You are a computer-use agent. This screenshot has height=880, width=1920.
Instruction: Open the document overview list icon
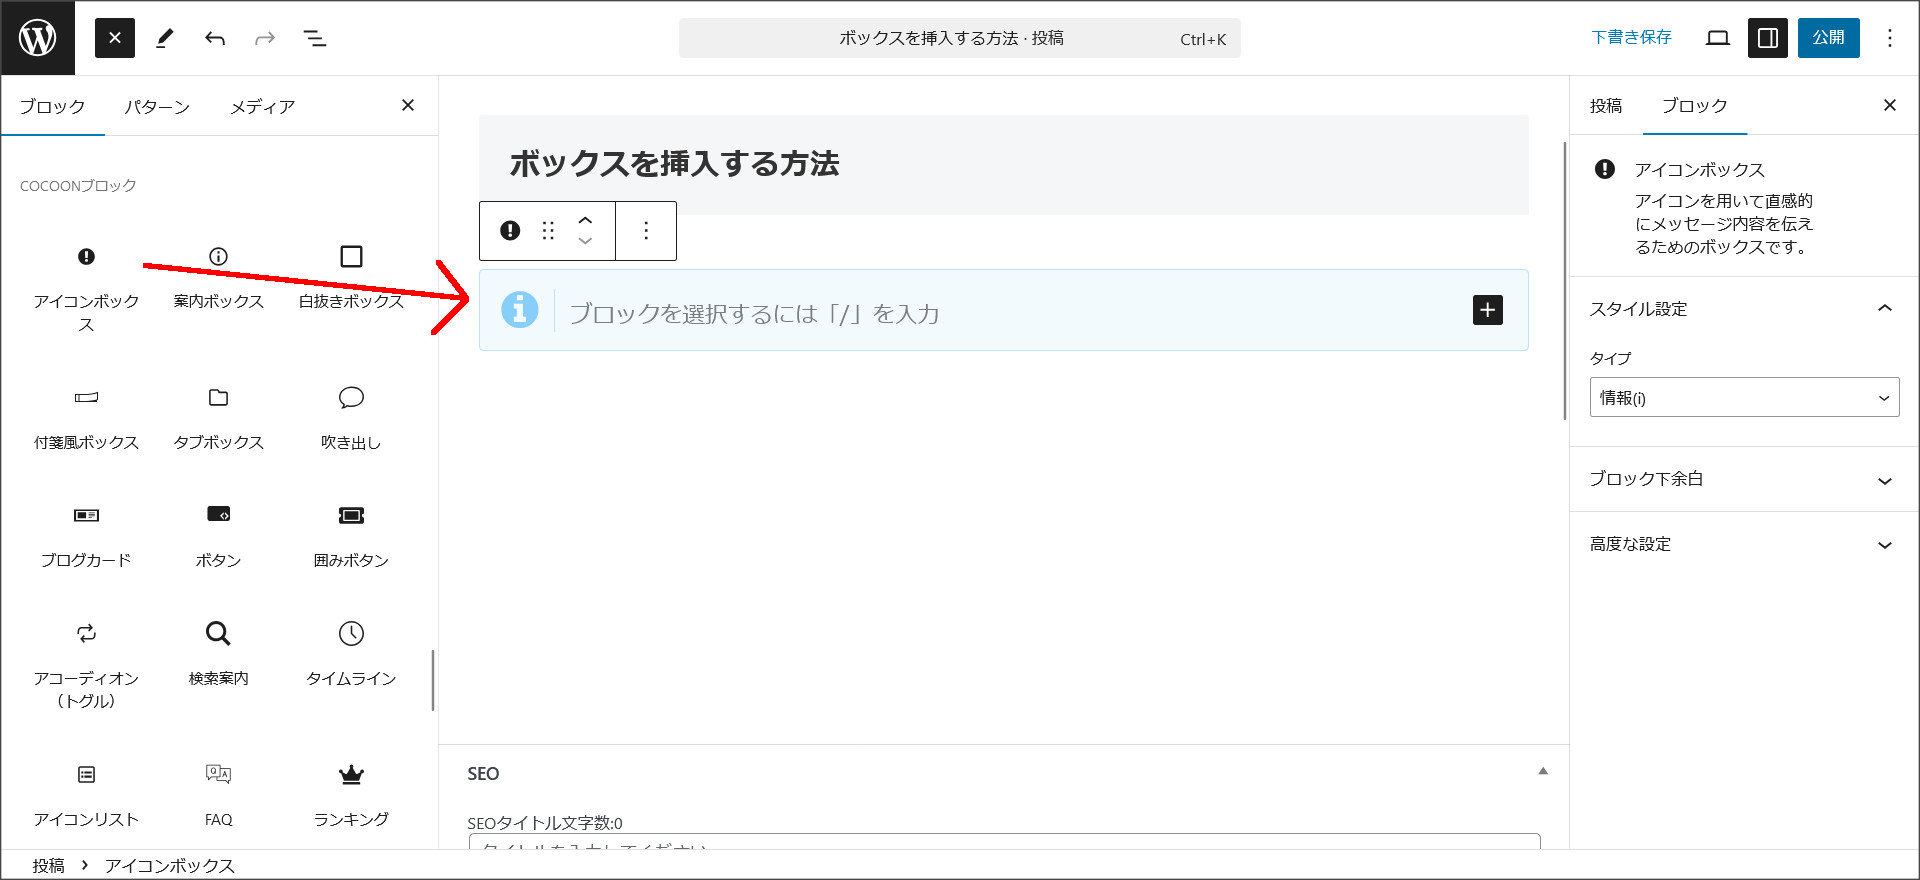click(315, 38)
